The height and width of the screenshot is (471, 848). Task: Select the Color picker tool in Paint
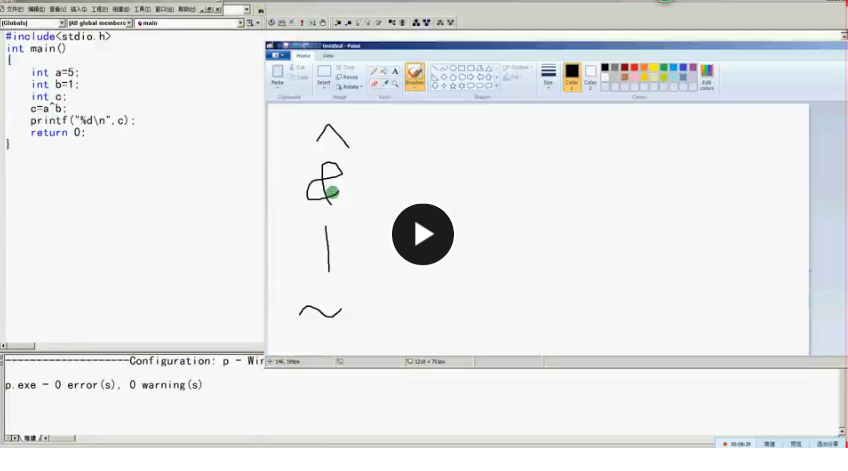[x=384, y=83]
